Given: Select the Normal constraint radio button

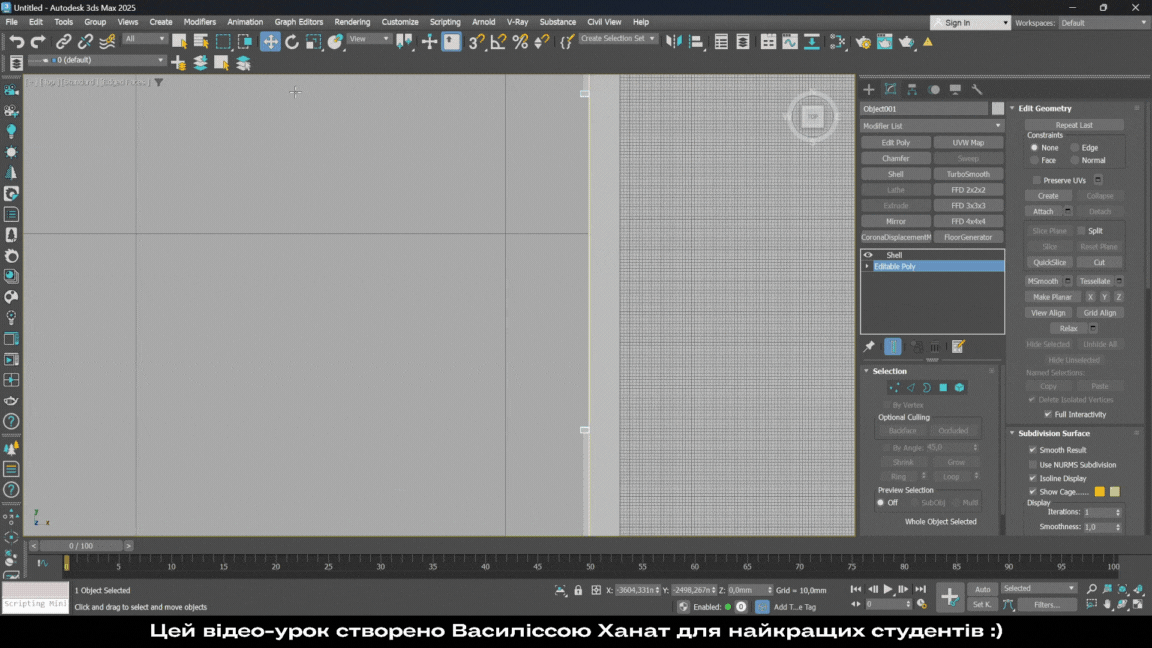Looking at the screenshot, I should click(x=1075, y=160).
